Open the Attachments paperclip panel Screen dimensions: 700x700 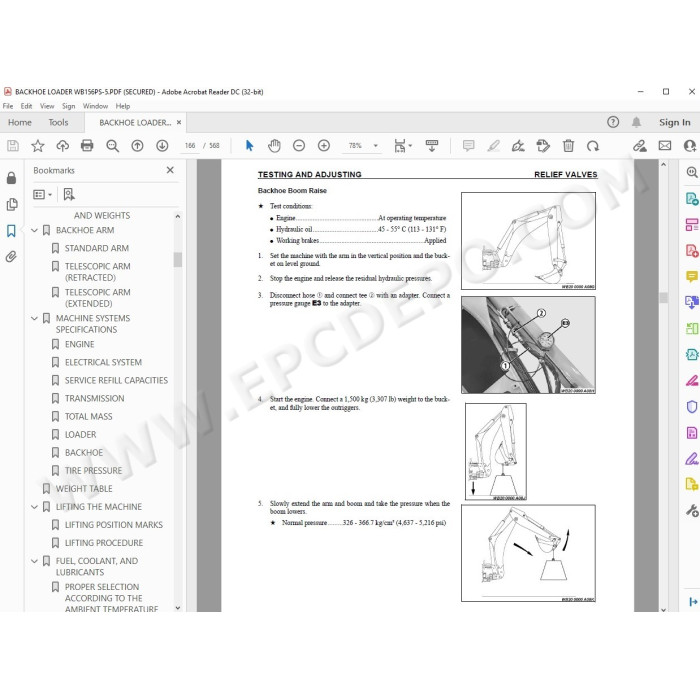(x=11, y=257)
